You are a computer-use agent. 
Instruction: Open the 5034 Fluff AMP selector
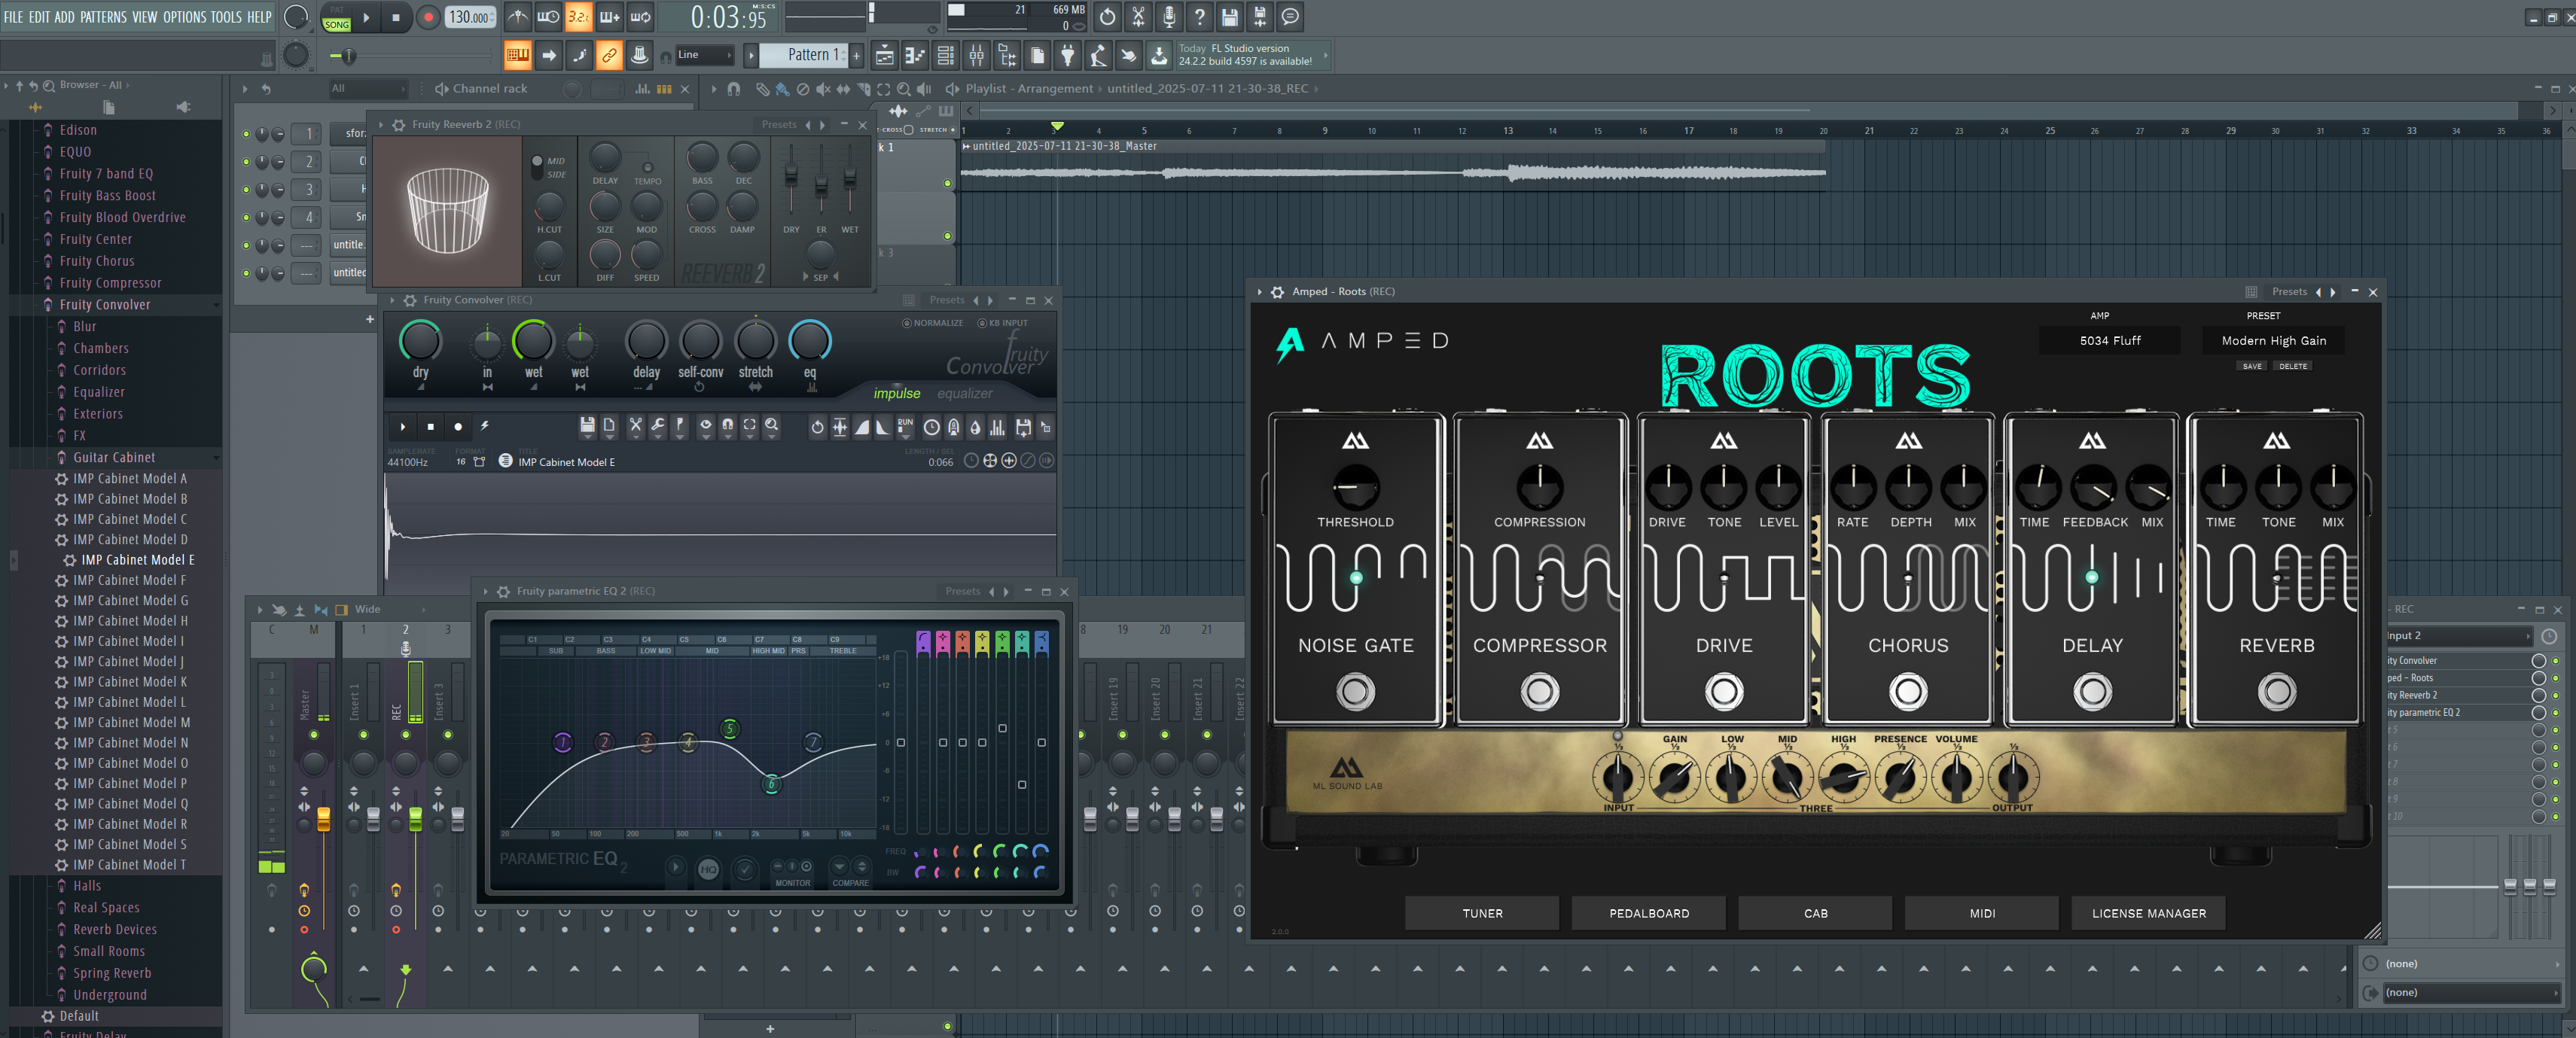[x=2110, y=341]
